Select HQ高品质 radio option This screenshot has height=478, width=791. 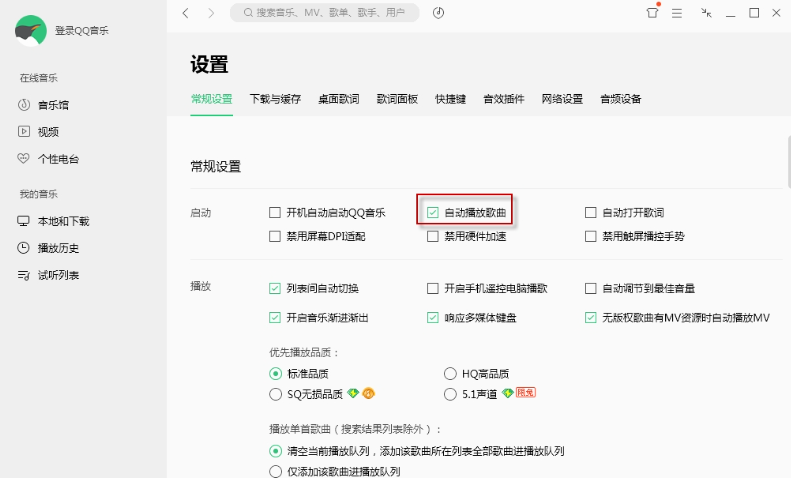point(450,374)
